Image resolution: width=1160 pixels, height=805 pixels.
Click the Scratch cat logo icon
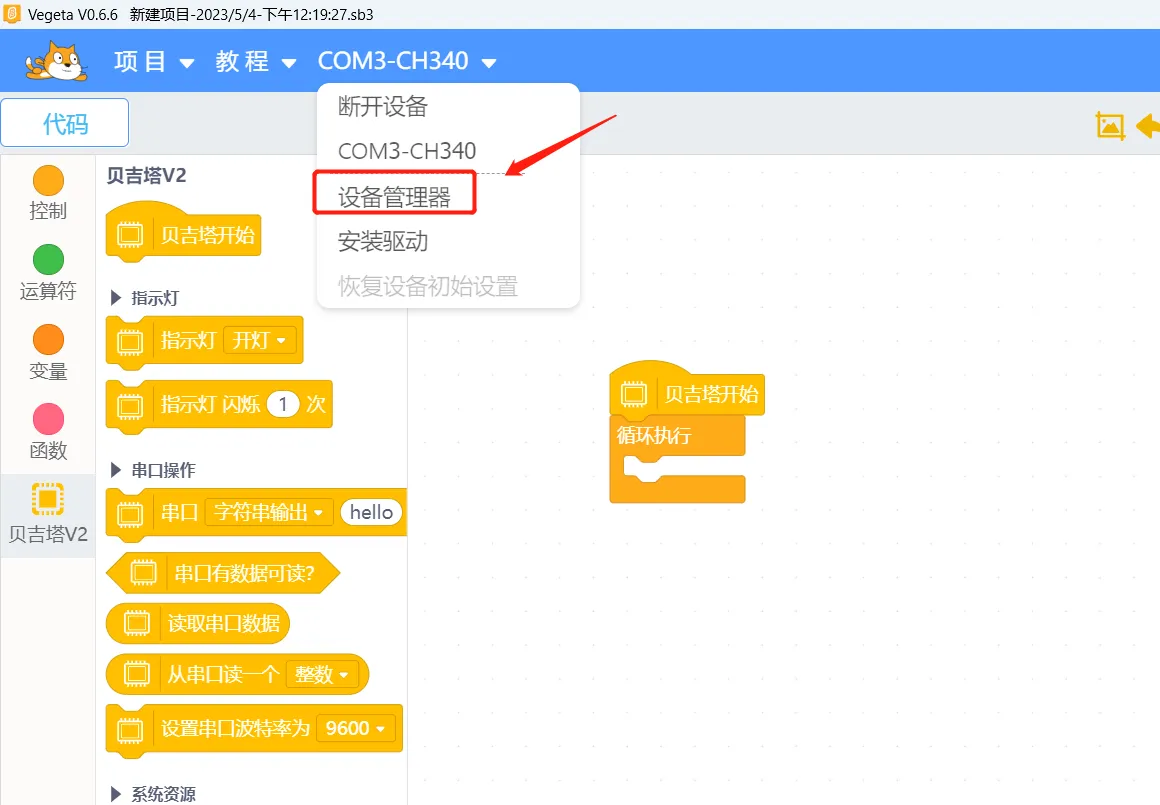pos(57,62)
